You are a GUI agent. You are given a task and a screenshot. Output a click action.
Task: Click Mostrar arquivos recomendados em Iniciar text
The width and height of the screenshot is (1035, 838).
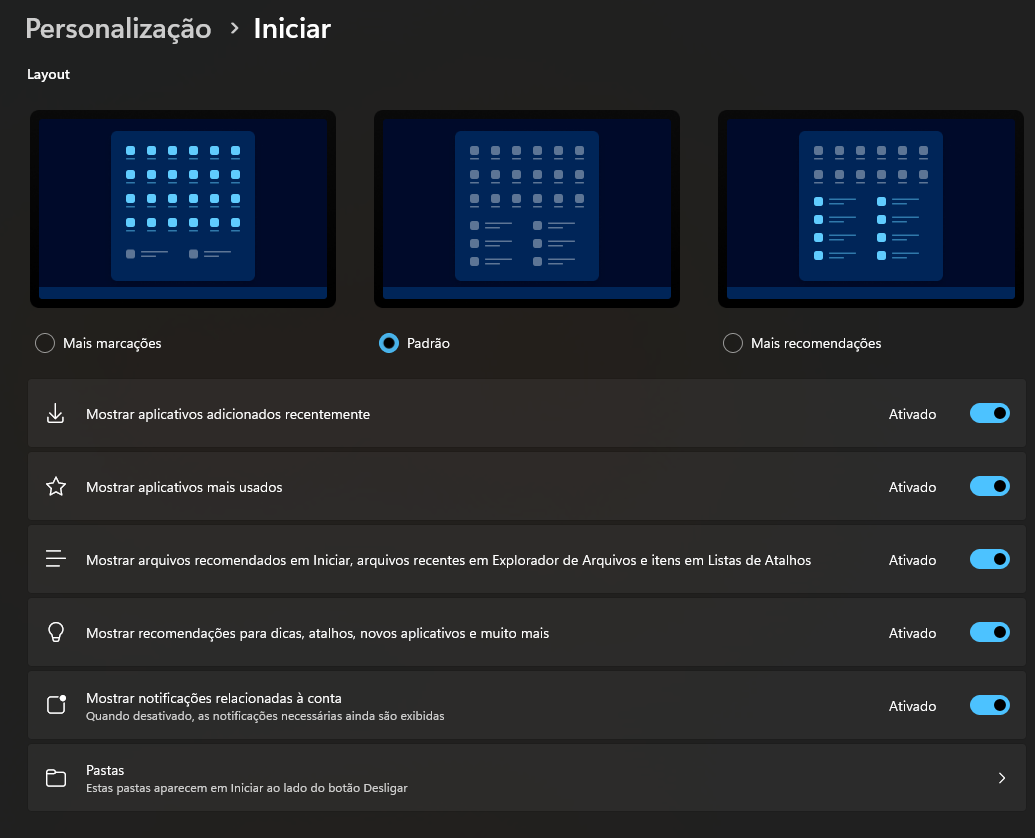pos(448,560)
